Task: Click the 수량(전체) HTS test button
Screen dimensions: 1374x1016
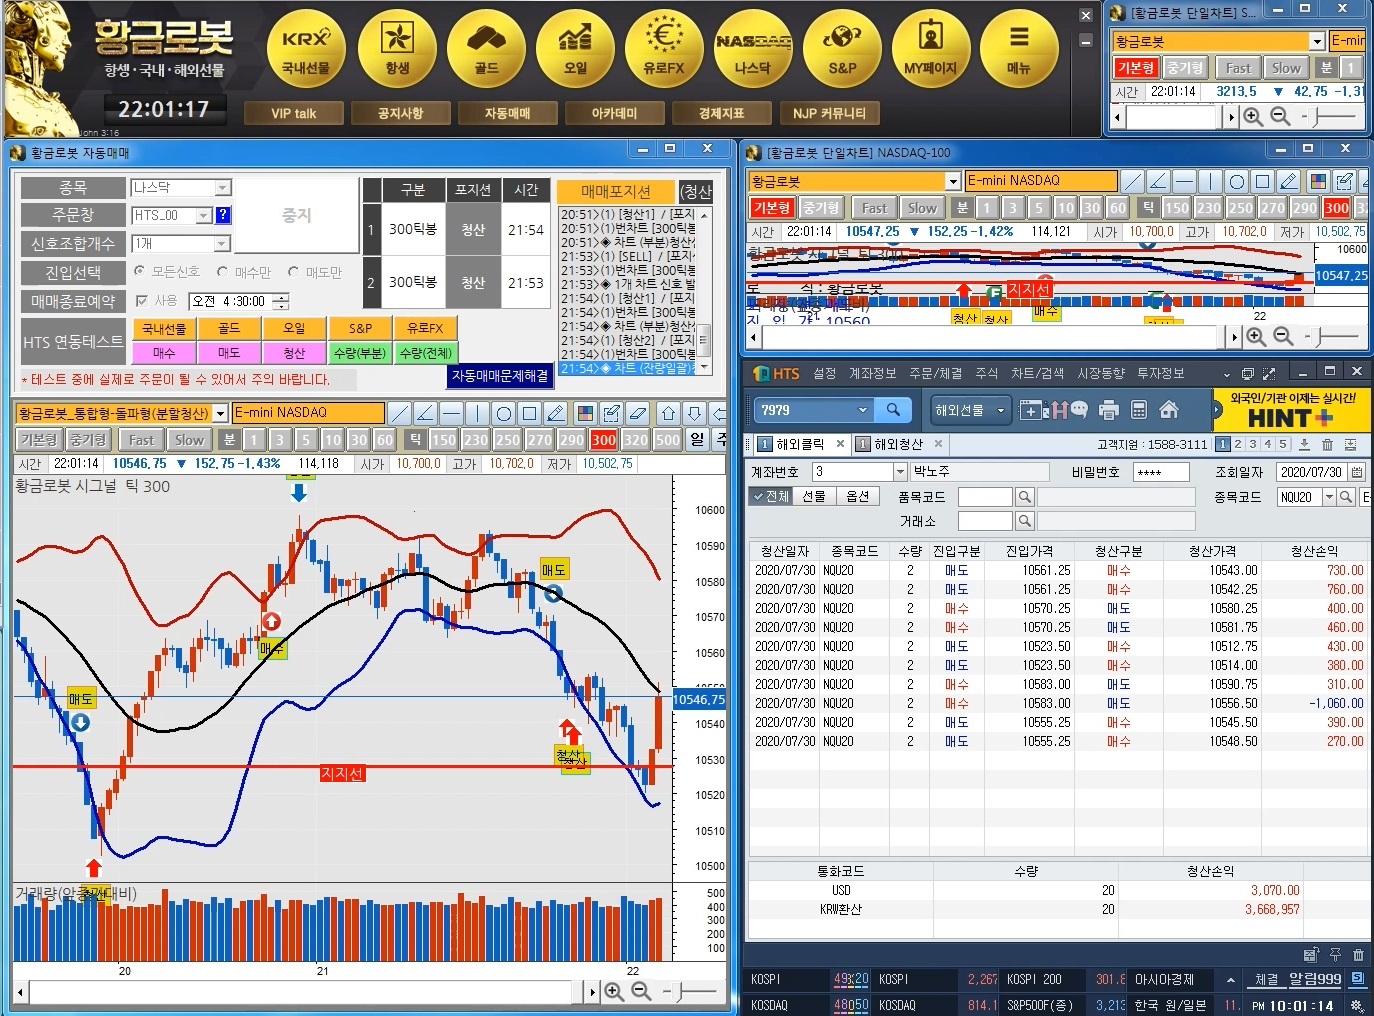Action: click(x=426, y=353)
